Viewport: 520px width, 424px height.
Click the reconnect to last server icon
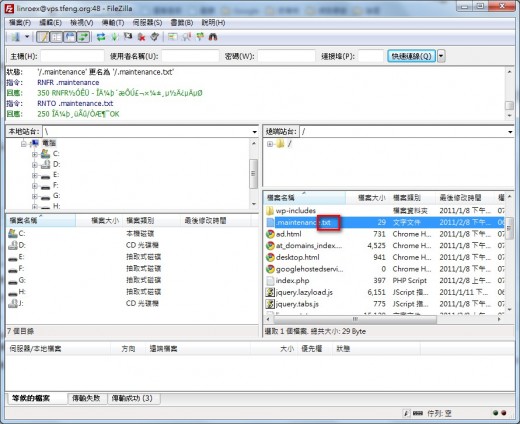pos(154,37)
